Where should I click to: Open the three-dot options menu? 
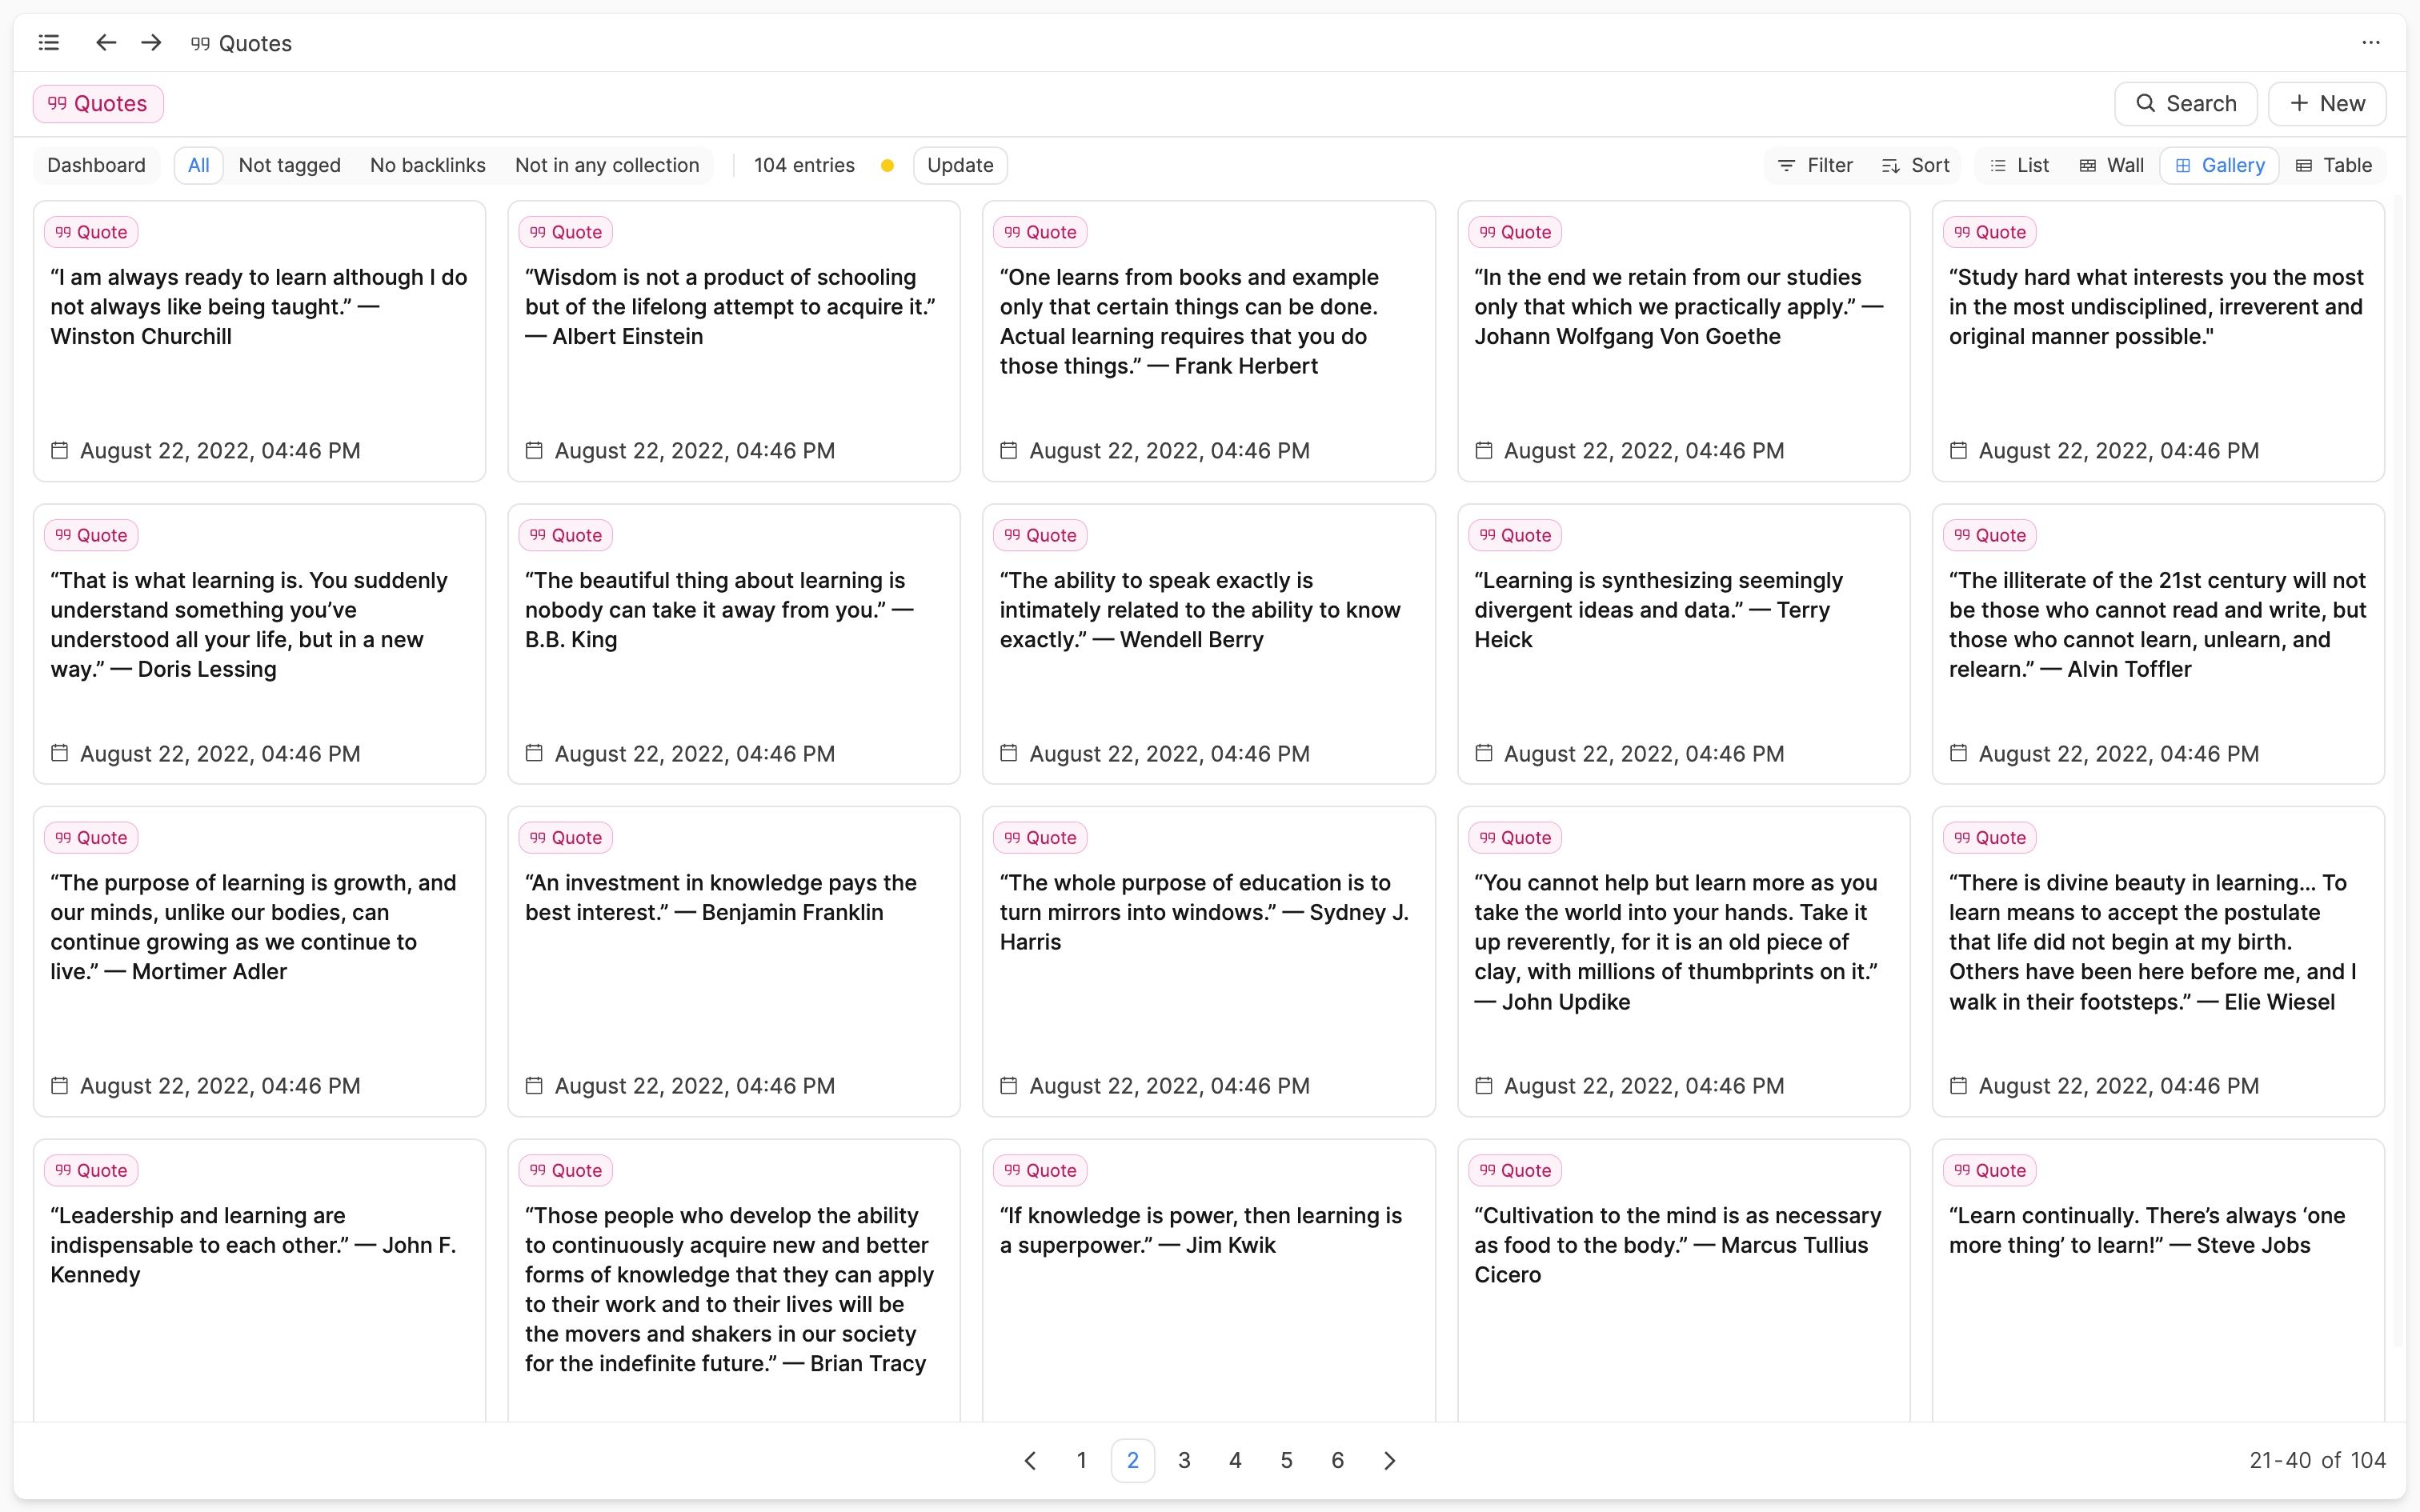[2372, 43]
